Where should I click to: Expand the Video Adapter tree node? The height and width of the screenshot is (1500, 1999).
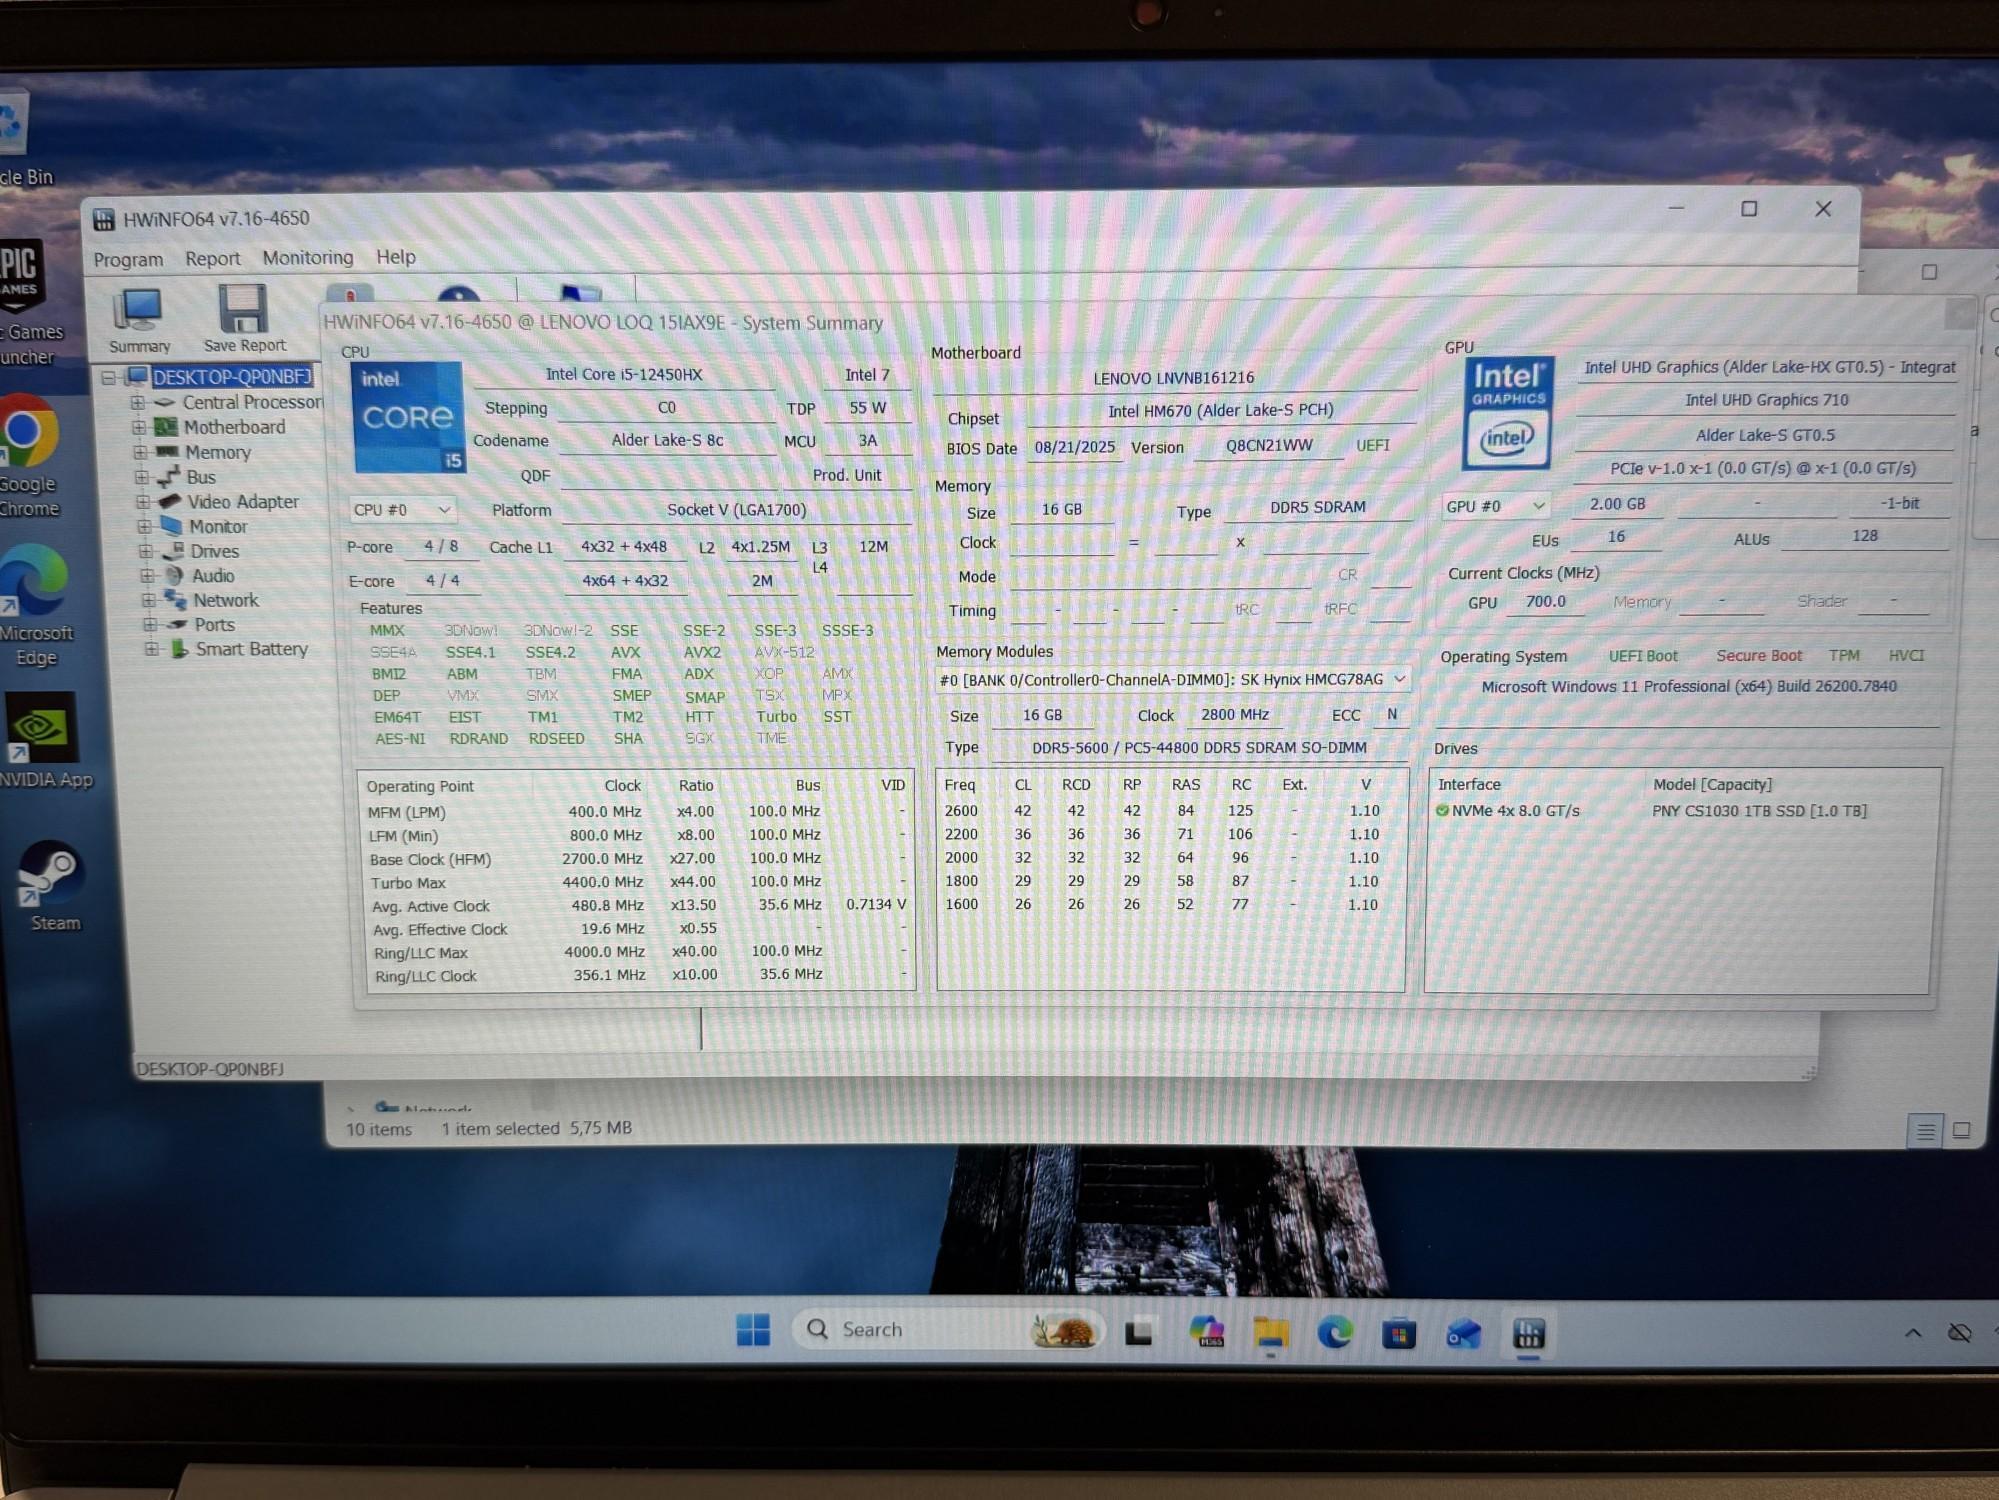(143, 502)
